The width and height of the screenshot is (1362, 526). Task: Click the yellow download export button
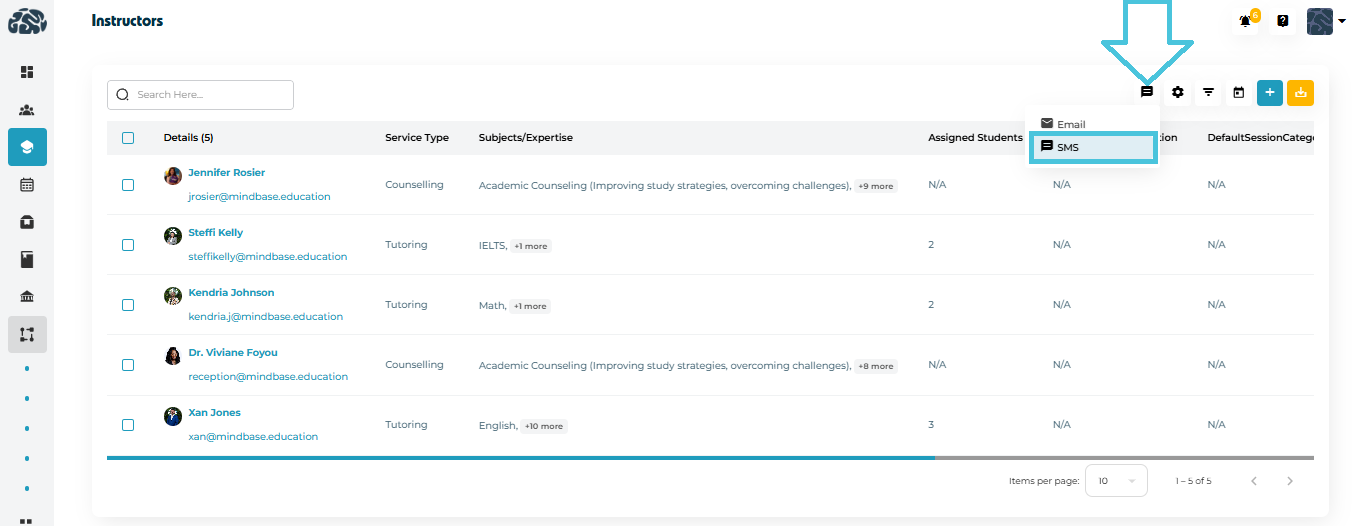(1301, 93)
